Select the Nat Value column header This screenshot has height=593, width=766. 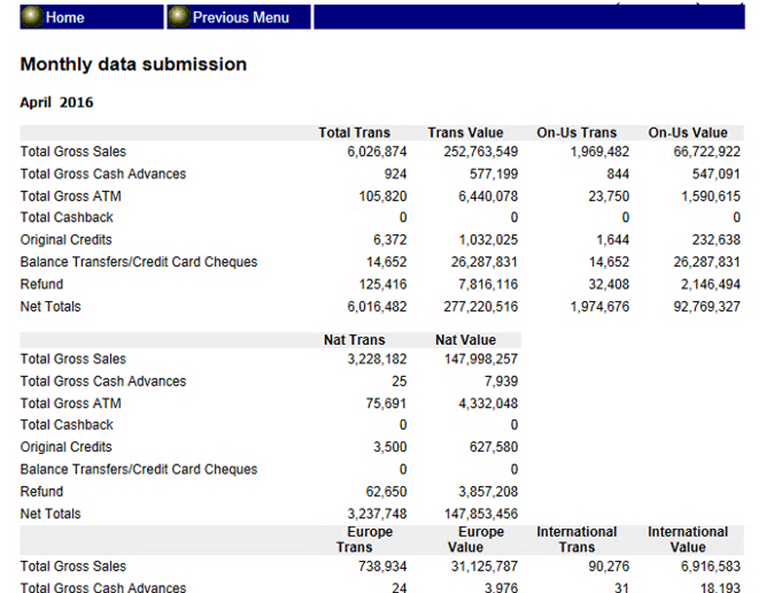[465, 340]
